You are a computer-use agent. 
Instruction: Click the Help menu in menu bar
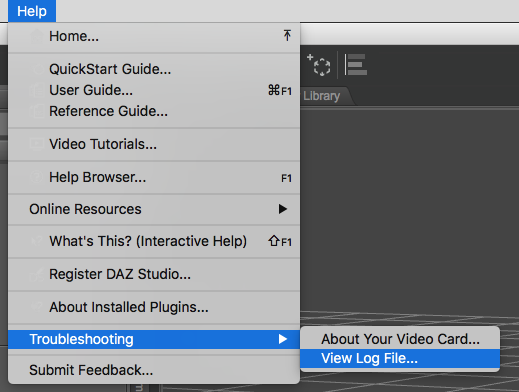click(32, 11)
